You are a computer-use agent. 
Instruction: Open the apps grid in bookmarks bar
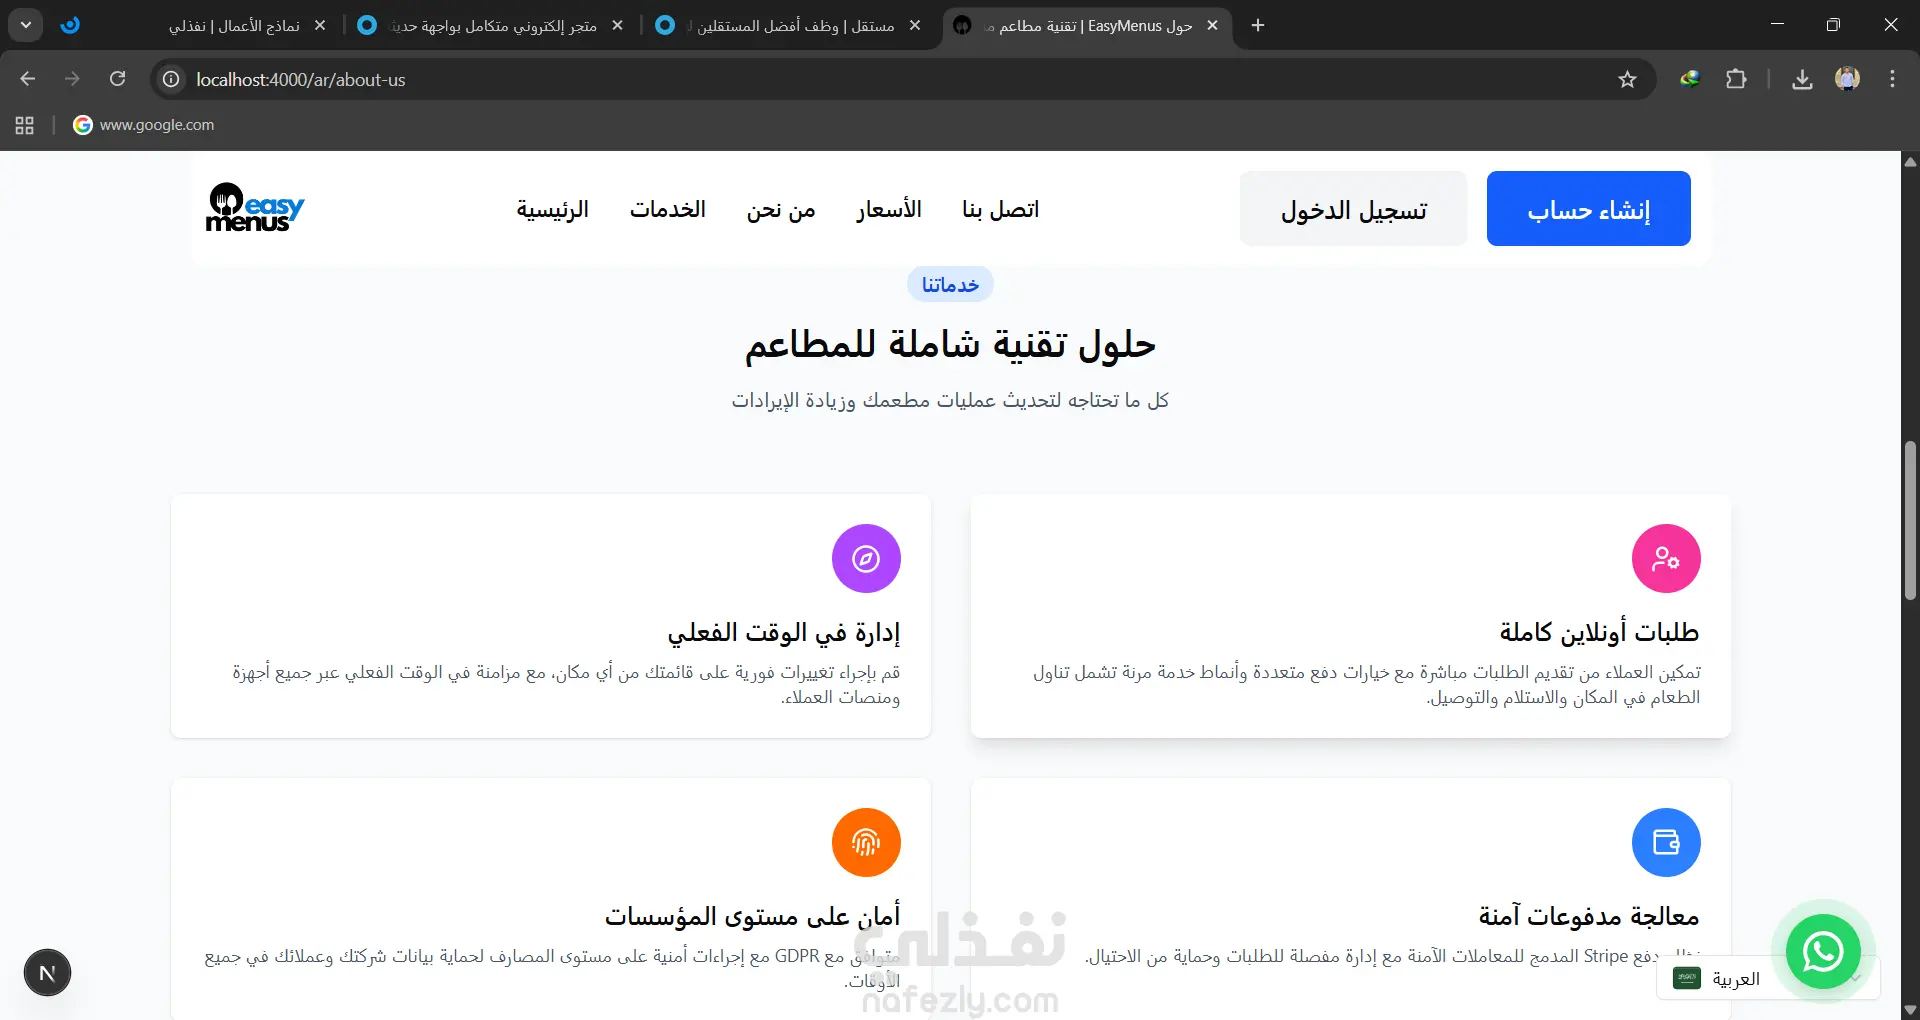(25, 125)
